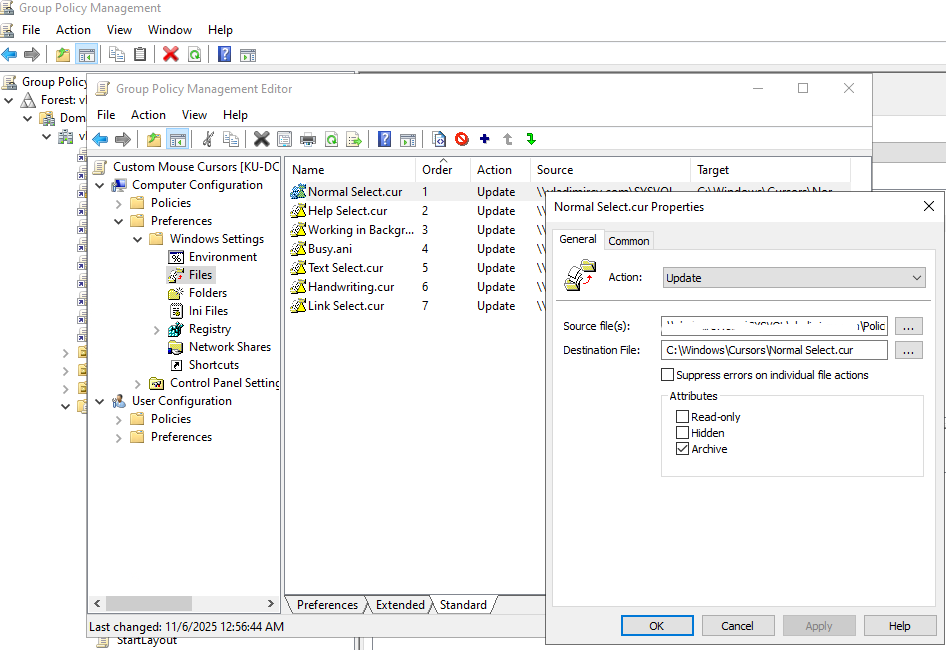Viewport: 946px width, 650px height.
Task: Browse for Source file(s) with ellipsis button
Action: tap(909, 326)
